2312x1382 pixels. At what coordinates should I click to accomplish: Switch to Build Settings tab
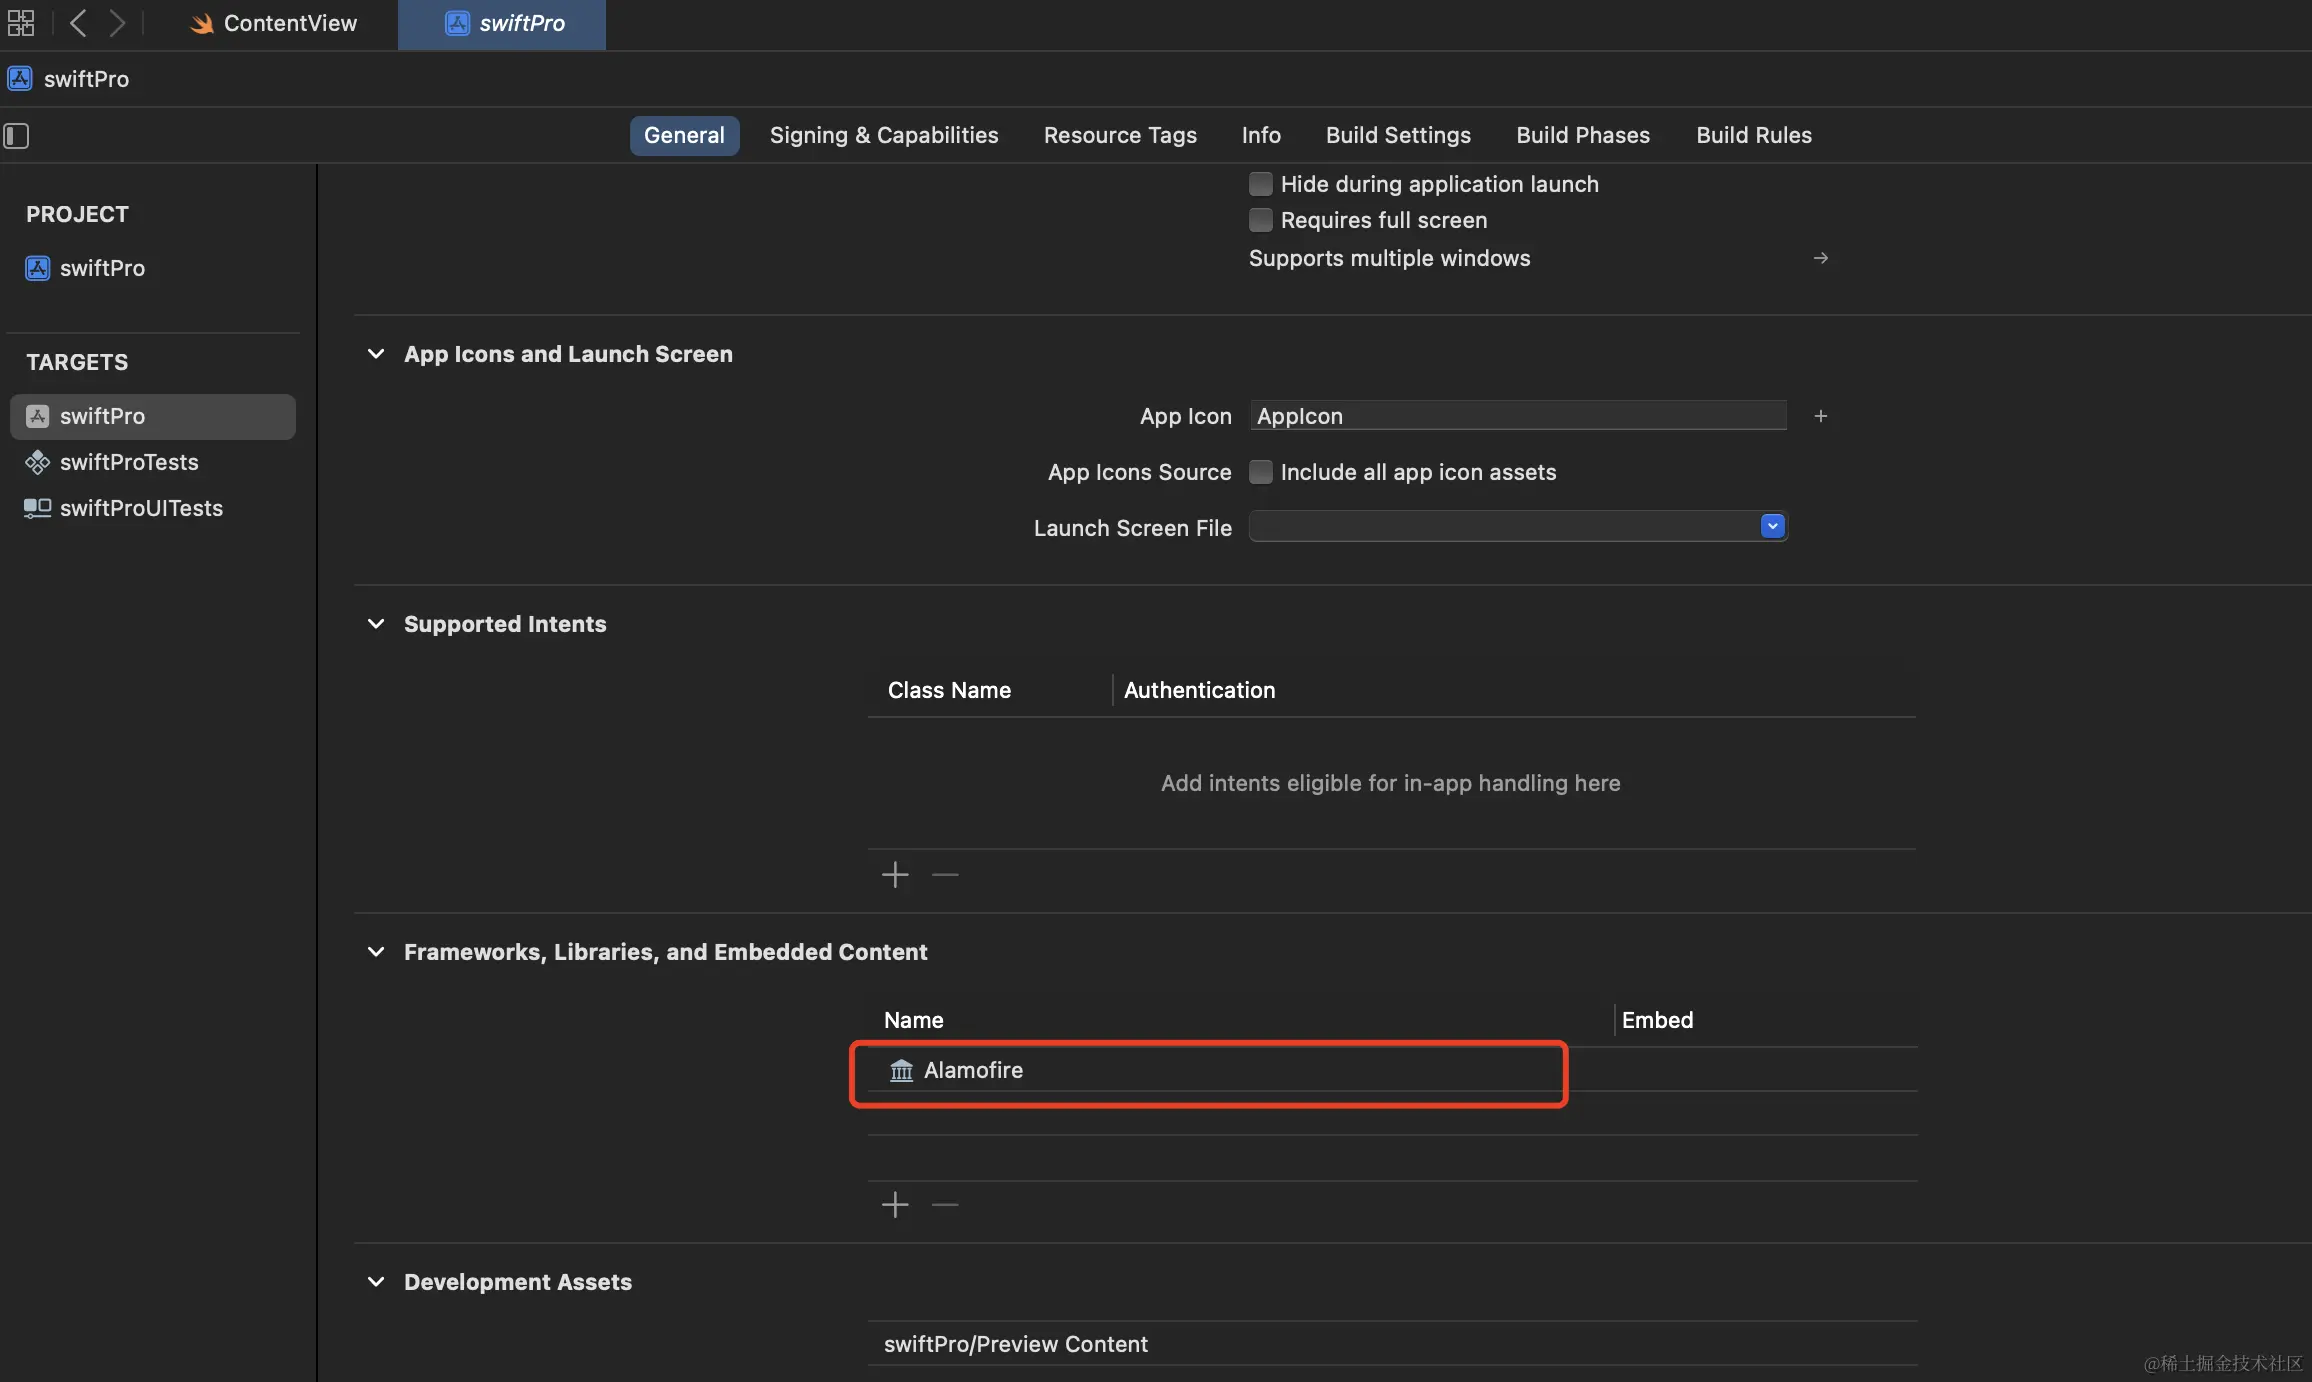1398,135
